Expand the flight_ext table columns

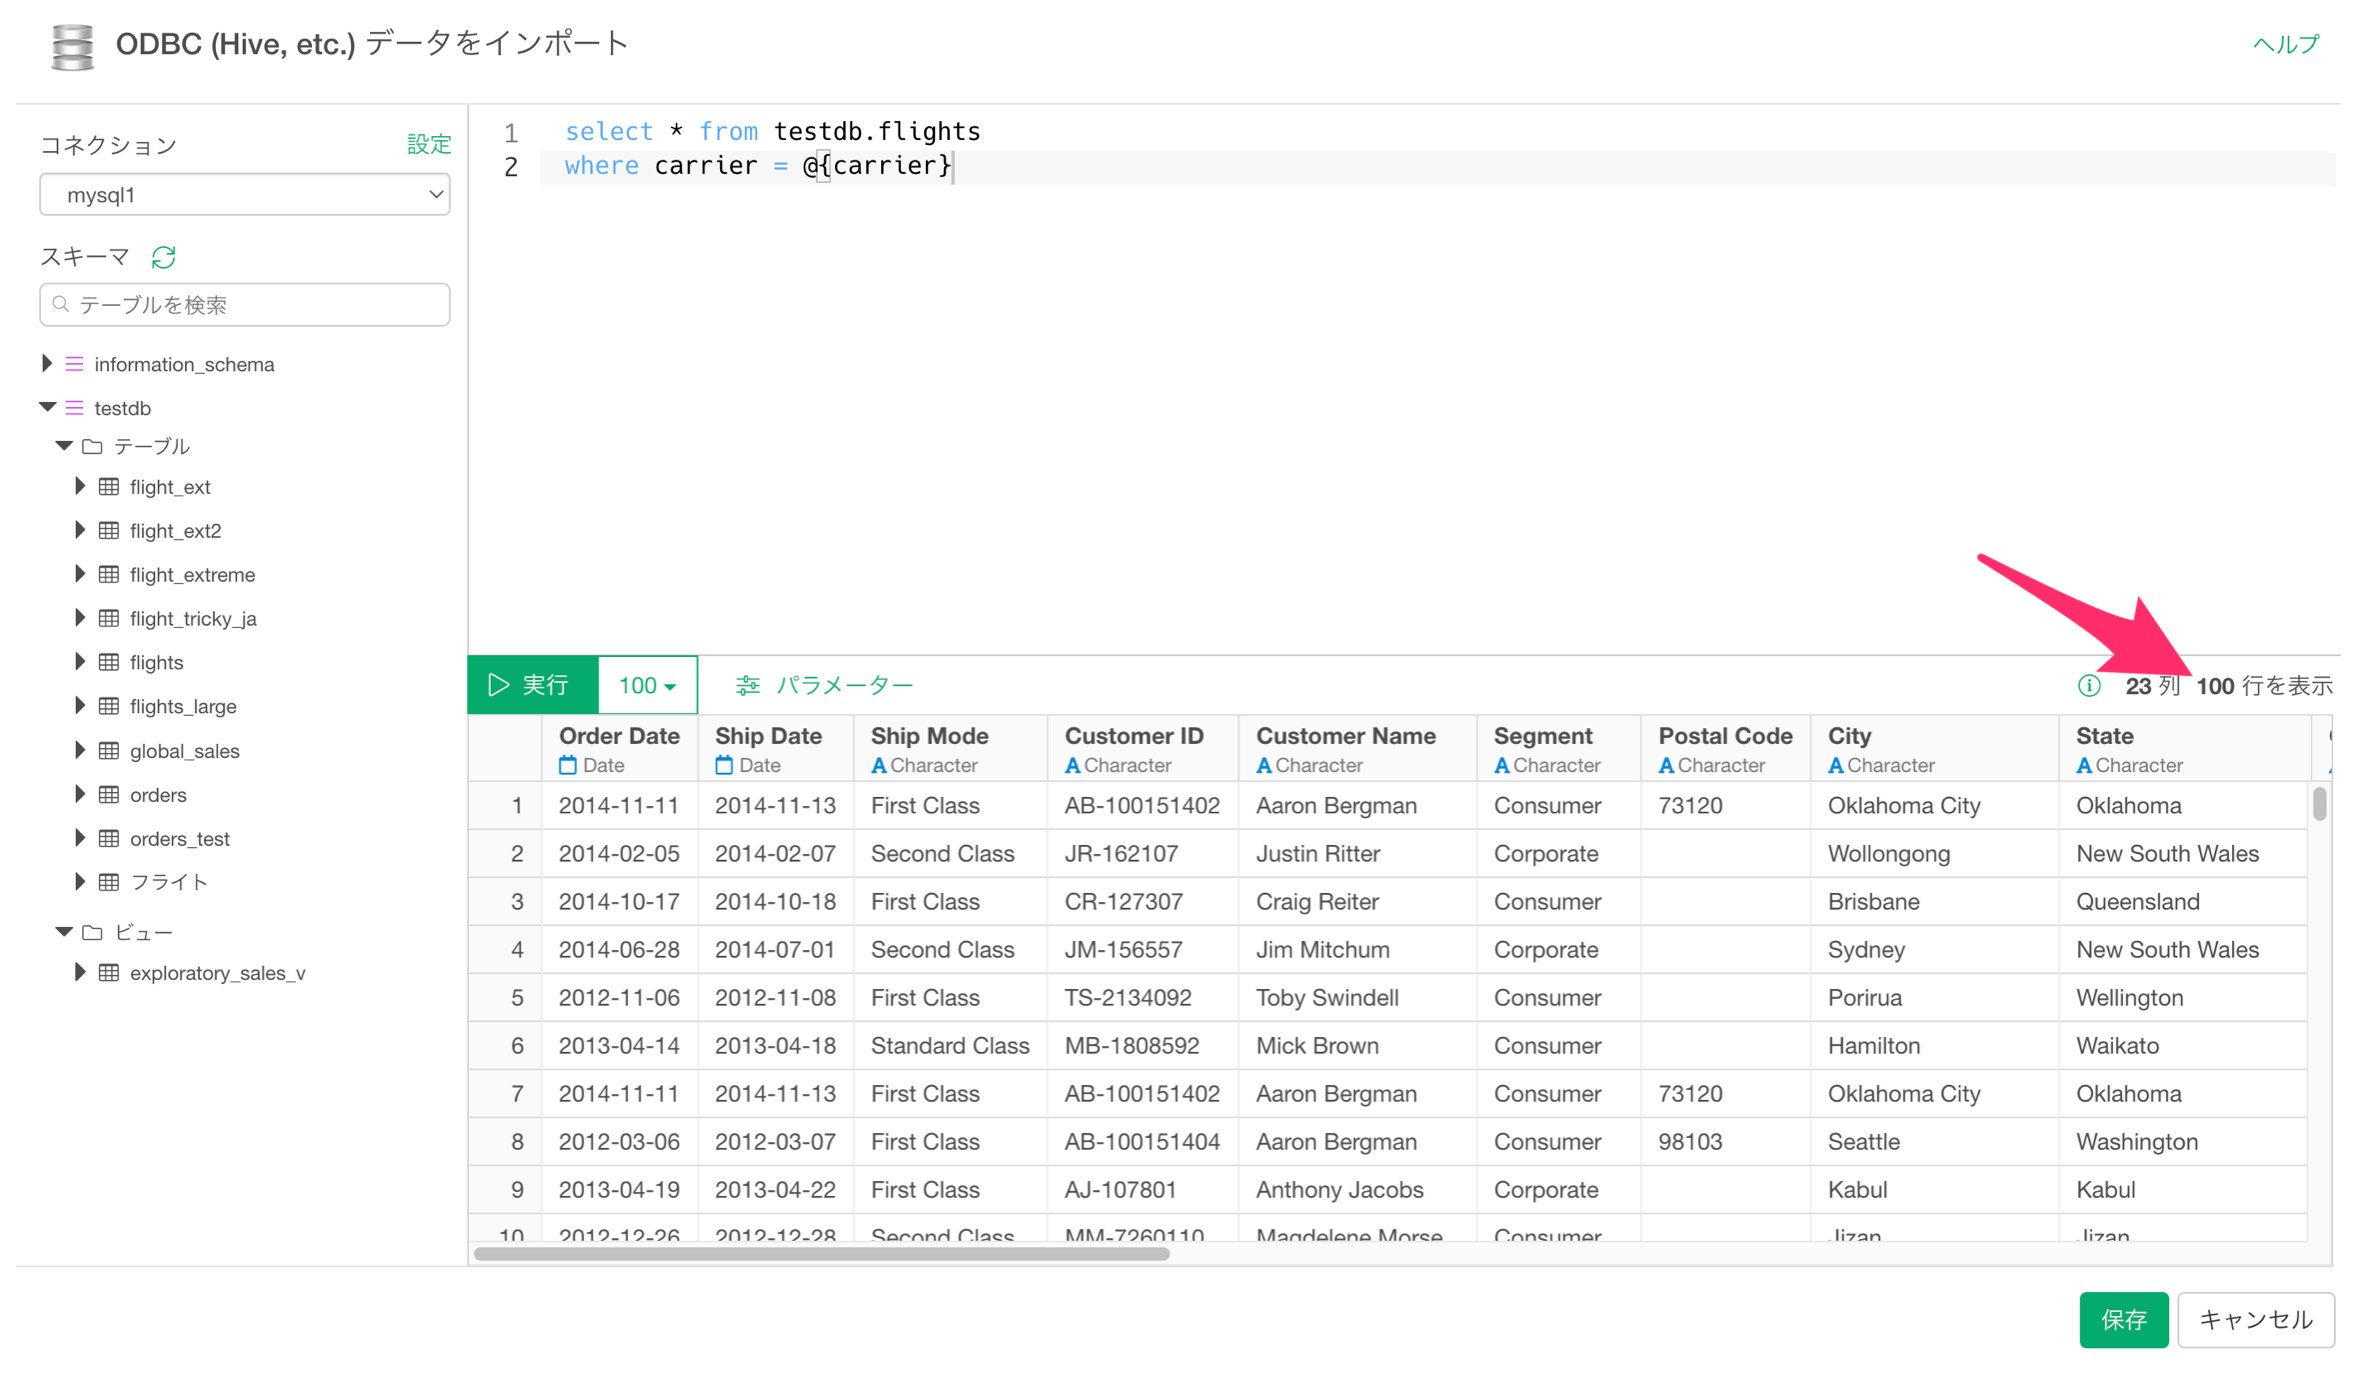[x=80, y=487]
